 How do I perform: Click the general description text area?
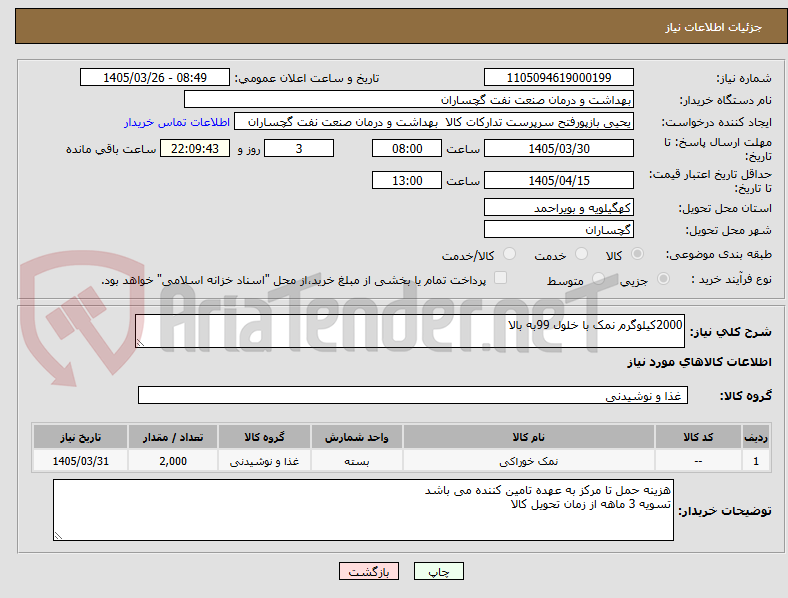(x=410, y=331)
